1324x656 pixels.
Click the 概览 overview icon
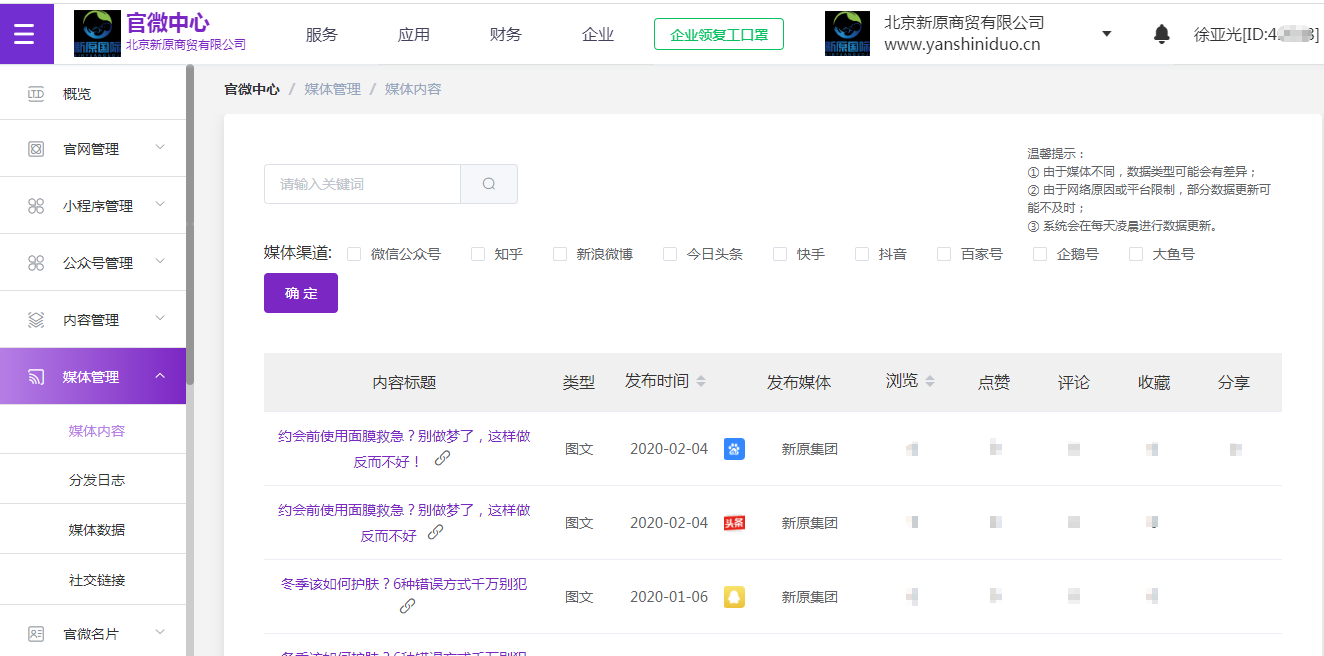pos(36,94)
